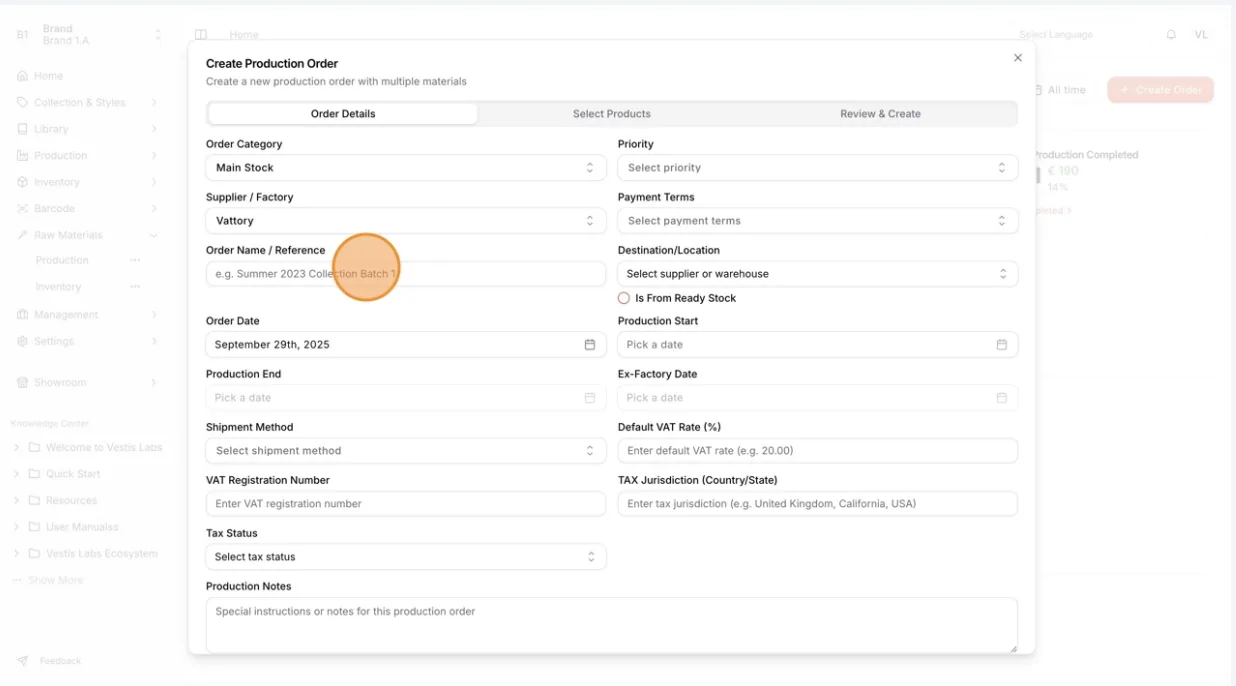Click the VL user avatar
Viewport: 1236px width, 686px height.
click(1201, 35)
